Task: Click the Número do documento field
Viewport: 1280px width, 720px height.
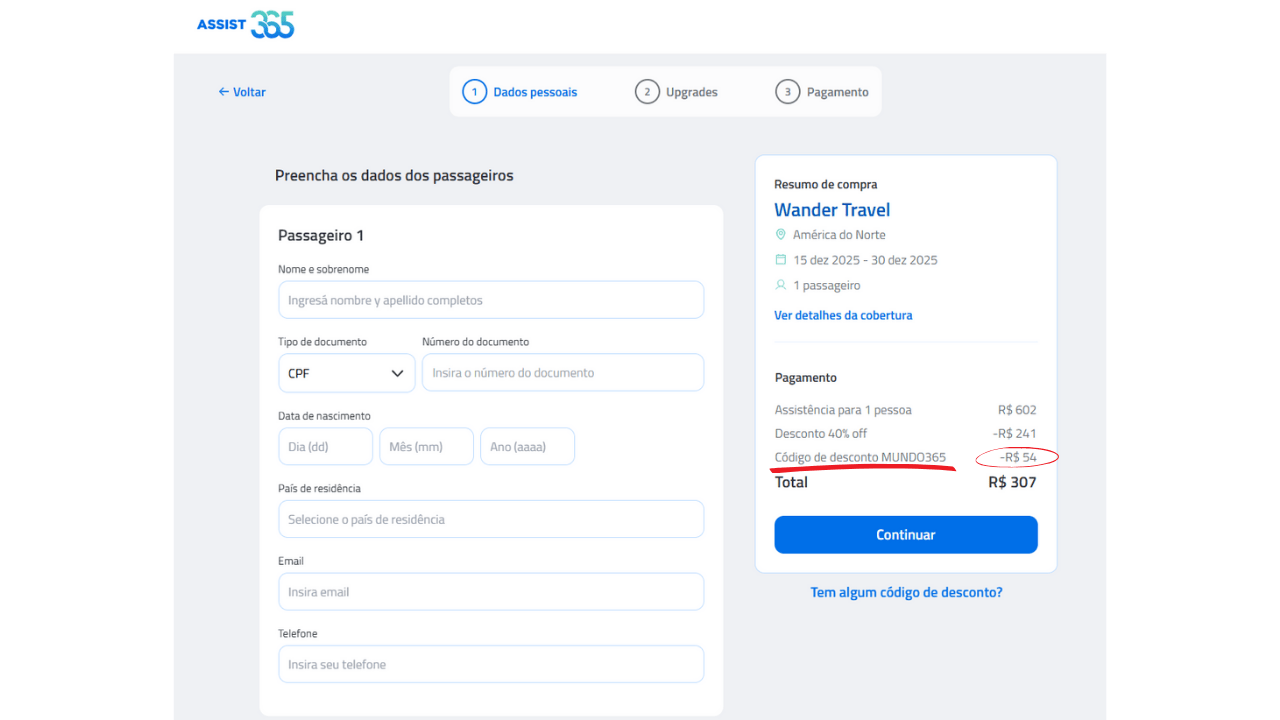Action: (563, 373)
